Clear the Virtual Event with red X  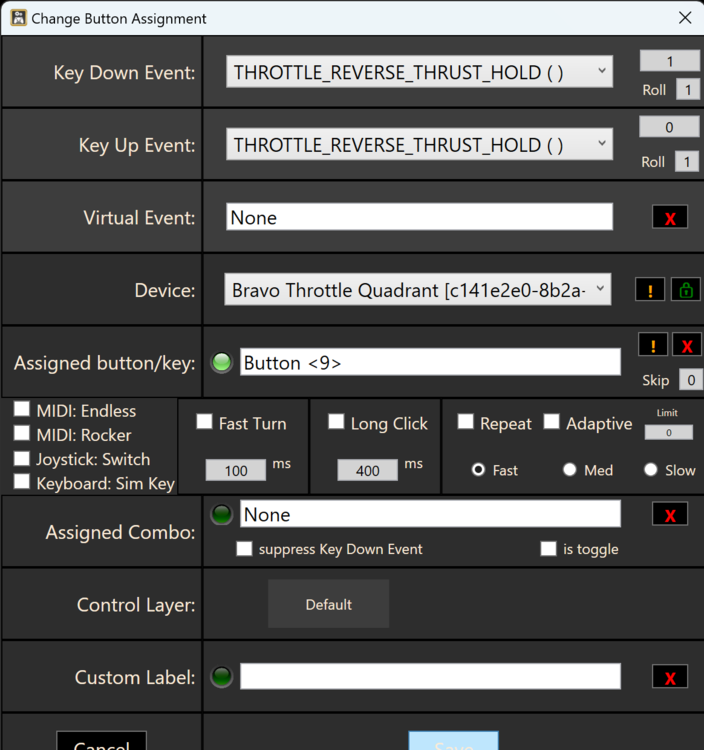tap(669, 217)
